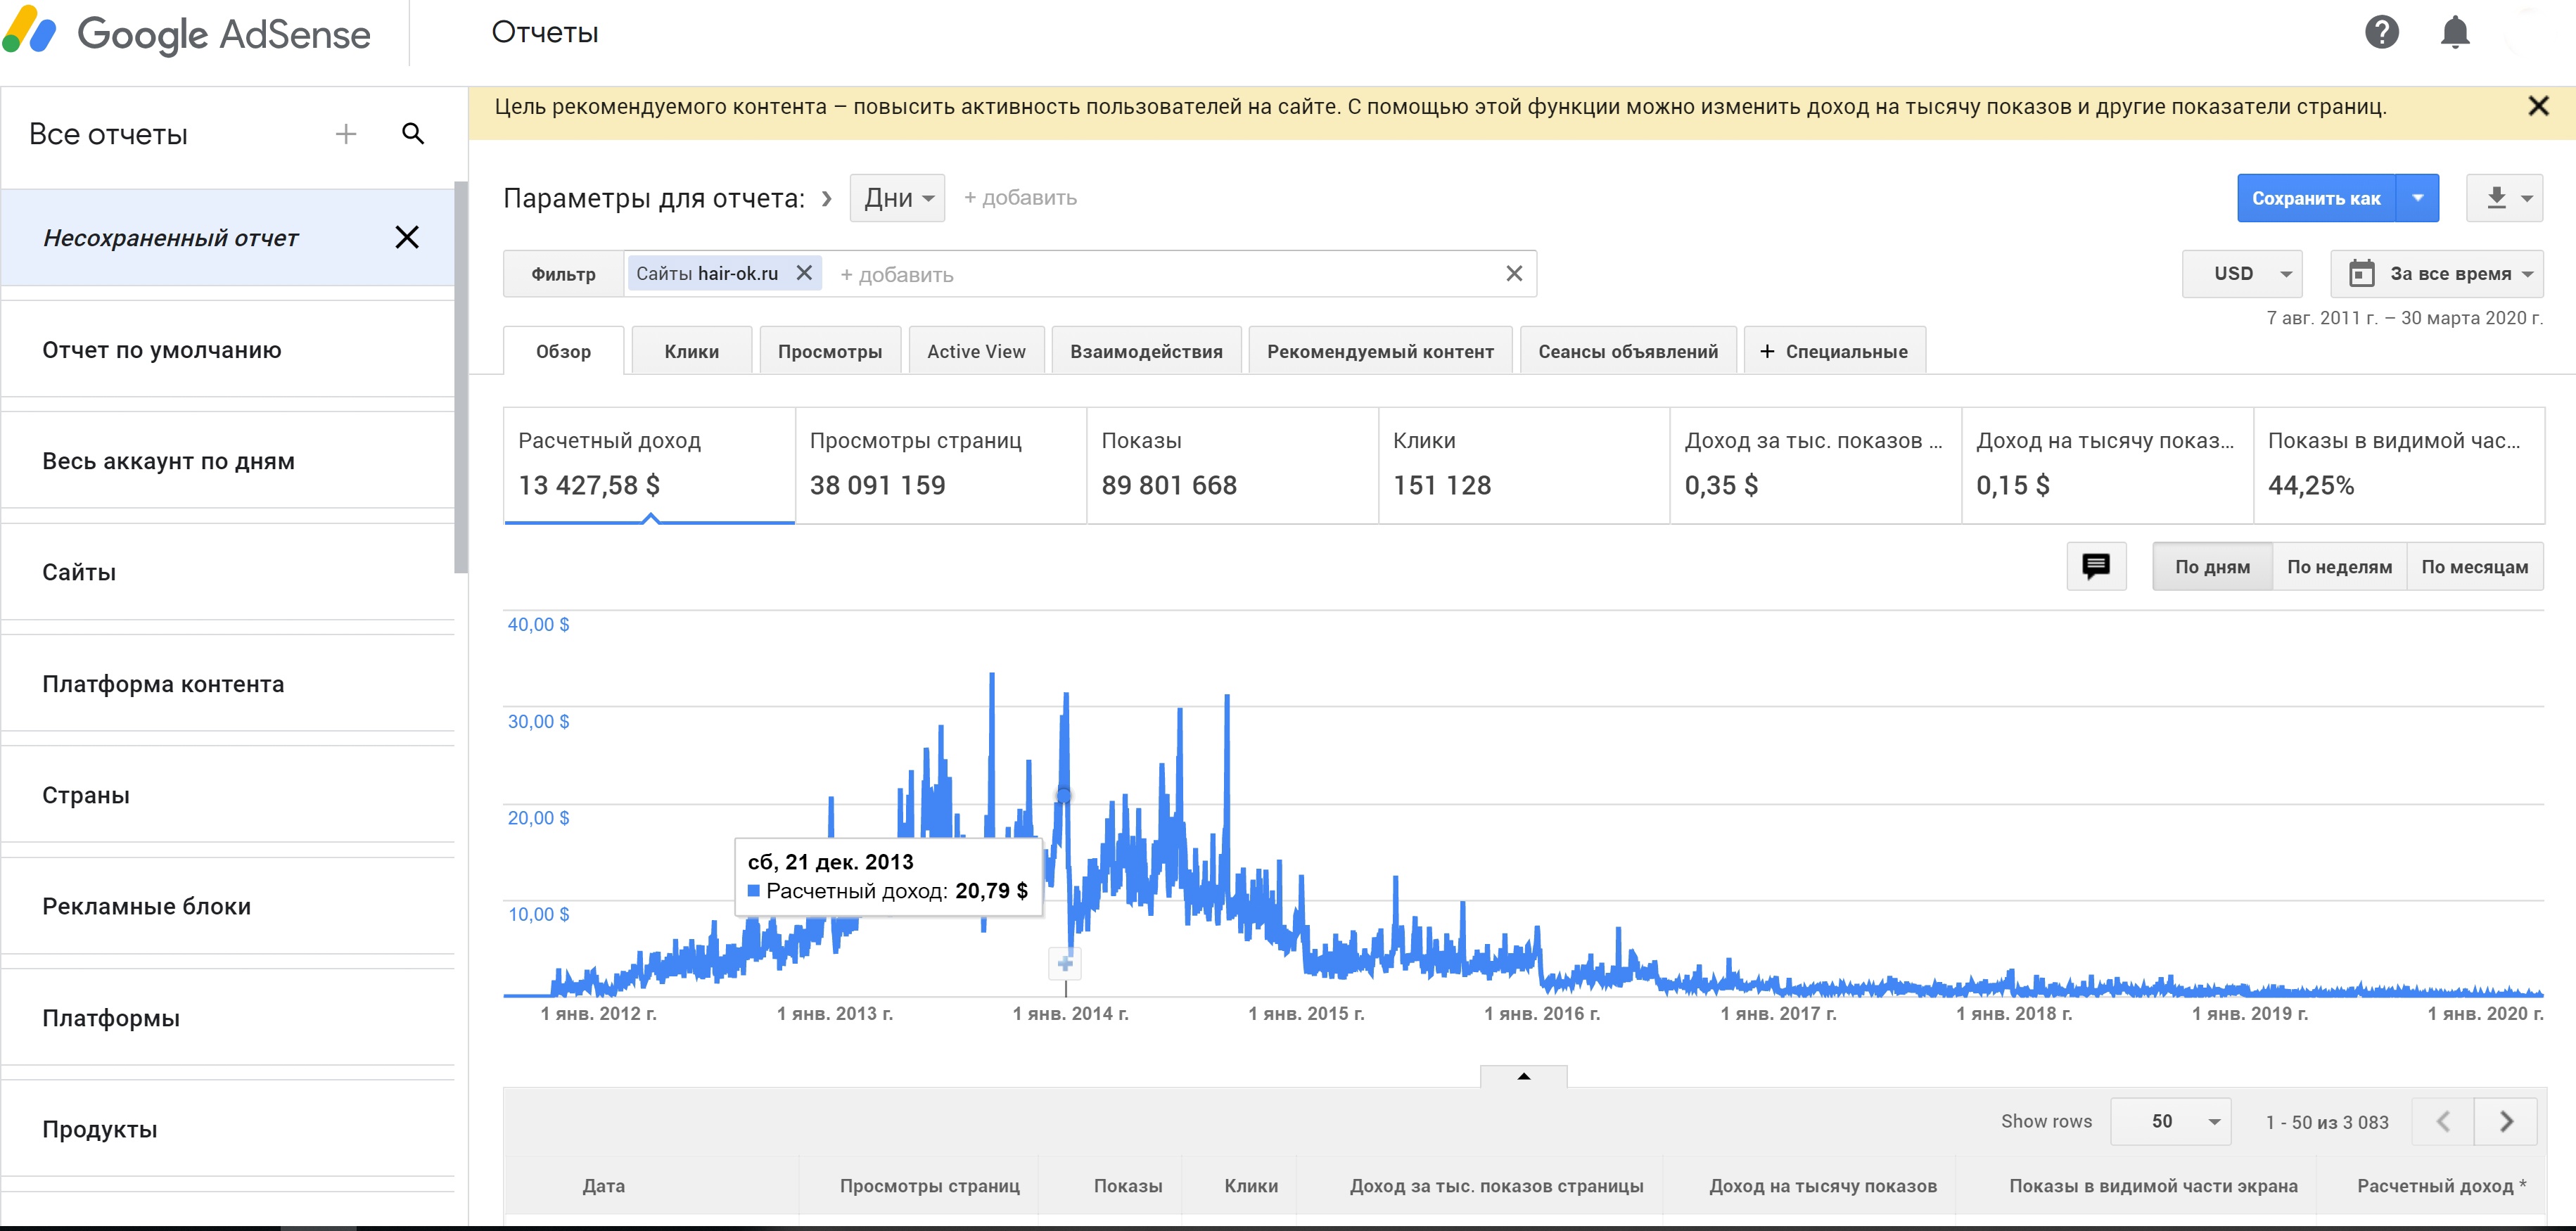Click the plus icon next to Все отчеты

346,134
